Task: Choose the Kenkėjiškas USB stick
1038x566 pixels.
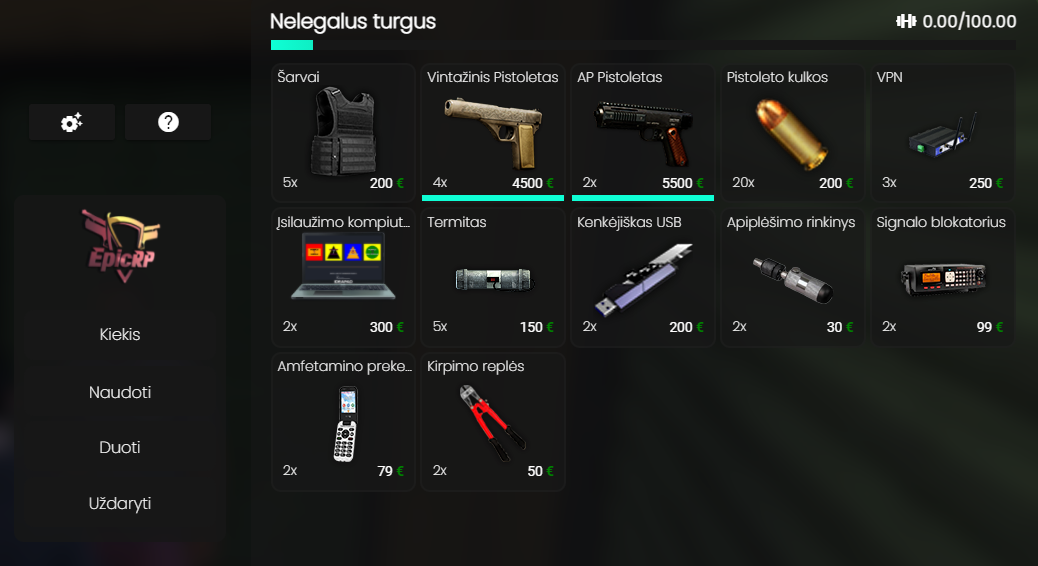Action: coord(643,277)
